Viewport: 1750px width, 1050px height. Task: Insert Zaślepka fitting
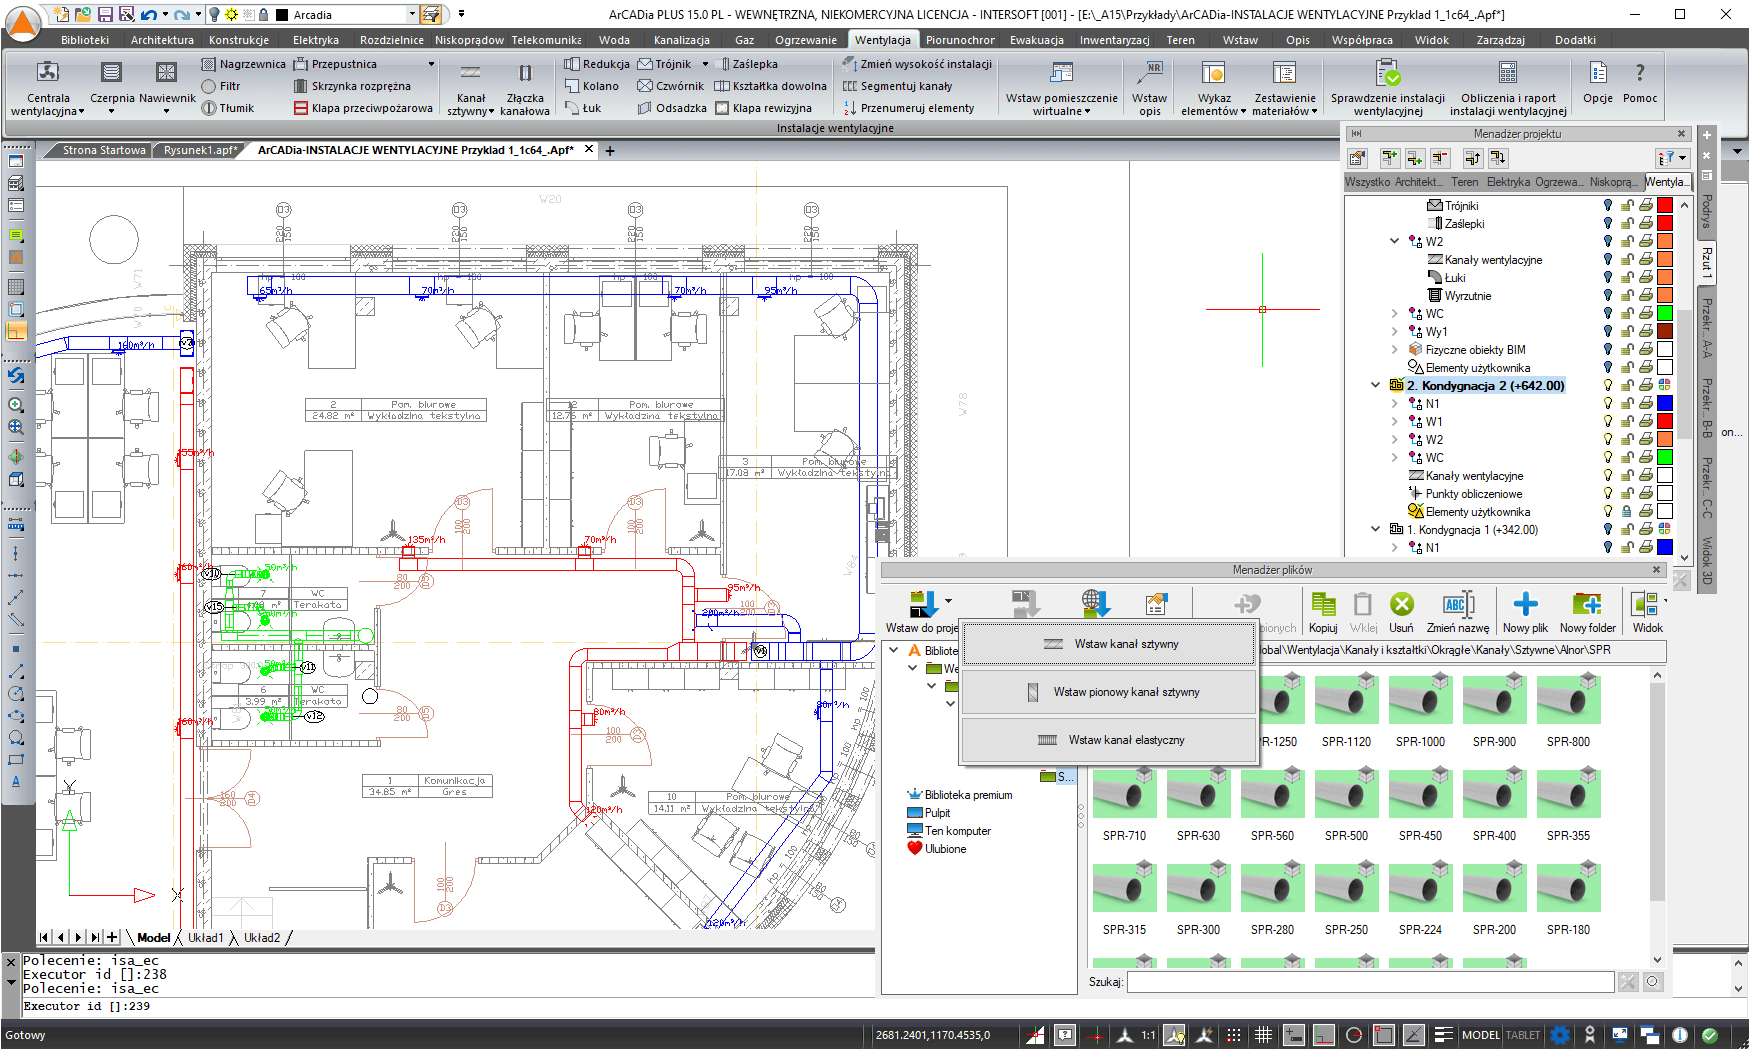tap(748, 64)
